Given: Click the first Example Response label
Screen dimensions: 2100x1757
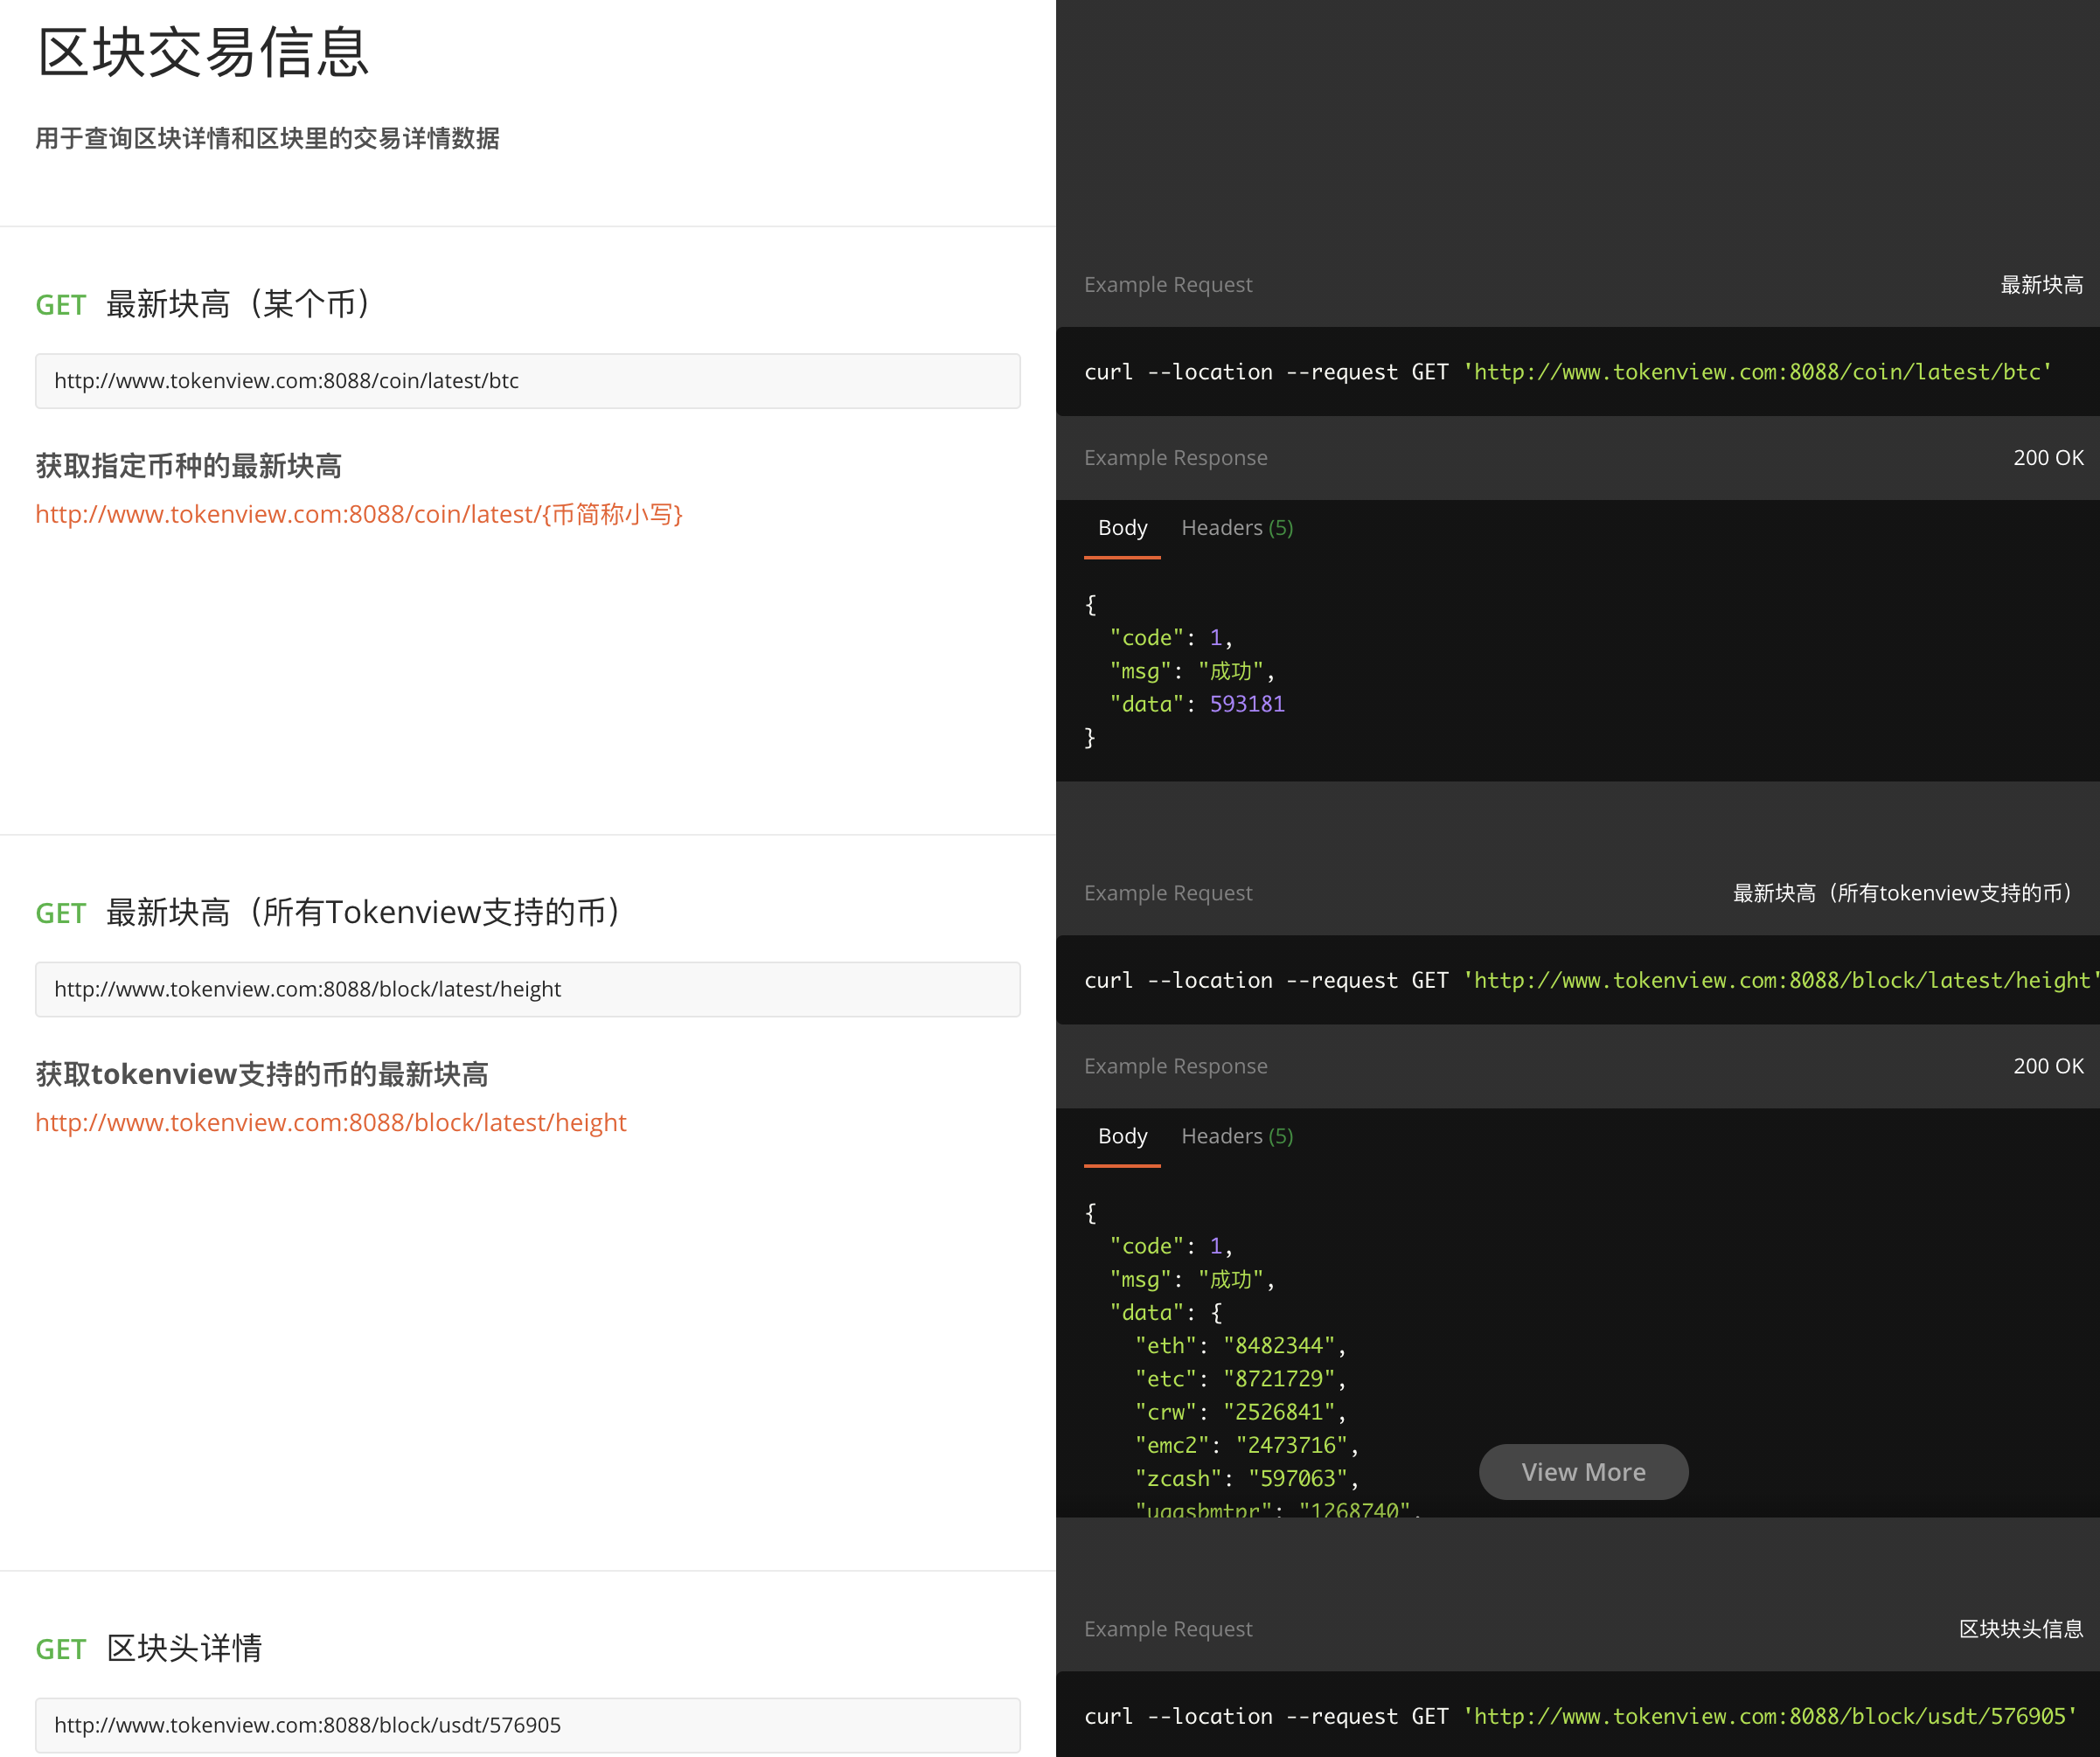Looking at the screenshot, I should click(x=1176, y=458).
